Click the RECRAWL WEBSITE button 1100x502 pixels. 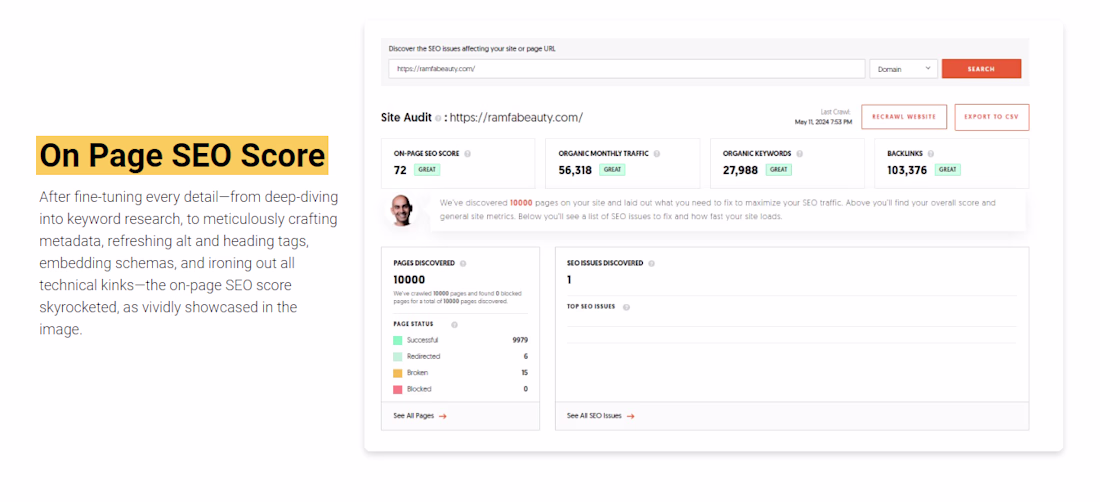point(904,117)
